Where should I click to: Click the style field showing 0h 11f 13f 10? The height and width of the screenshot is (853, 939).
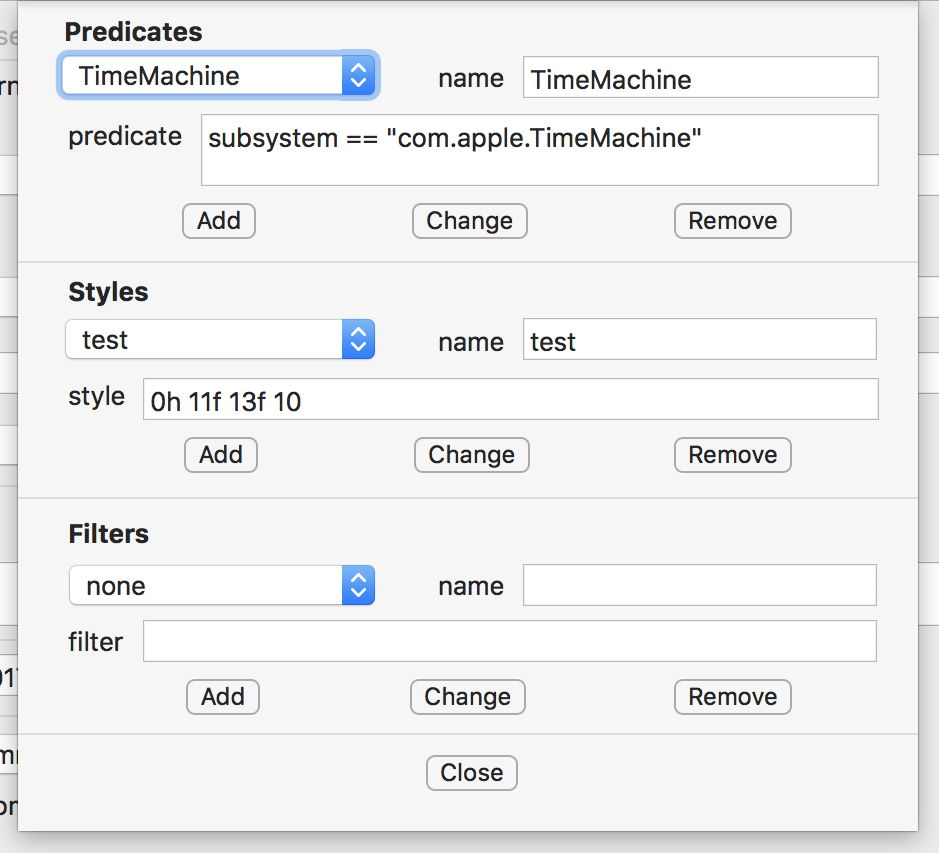pyautogui.click(x=510, y=400)
